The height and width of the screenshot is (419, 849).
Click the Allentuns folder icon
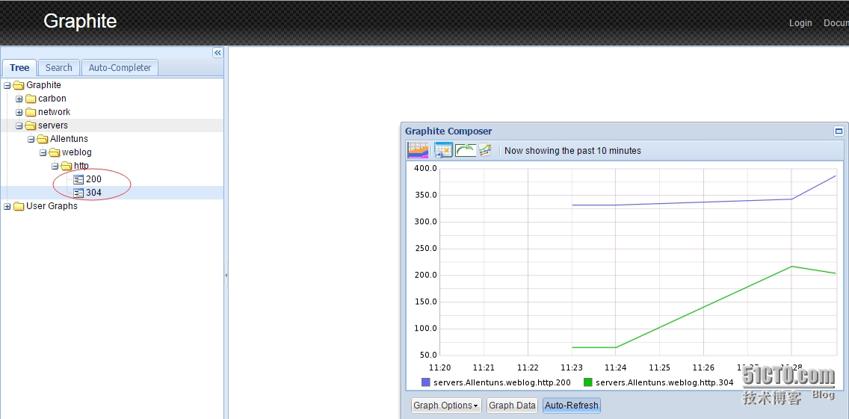tap(43, 139)
